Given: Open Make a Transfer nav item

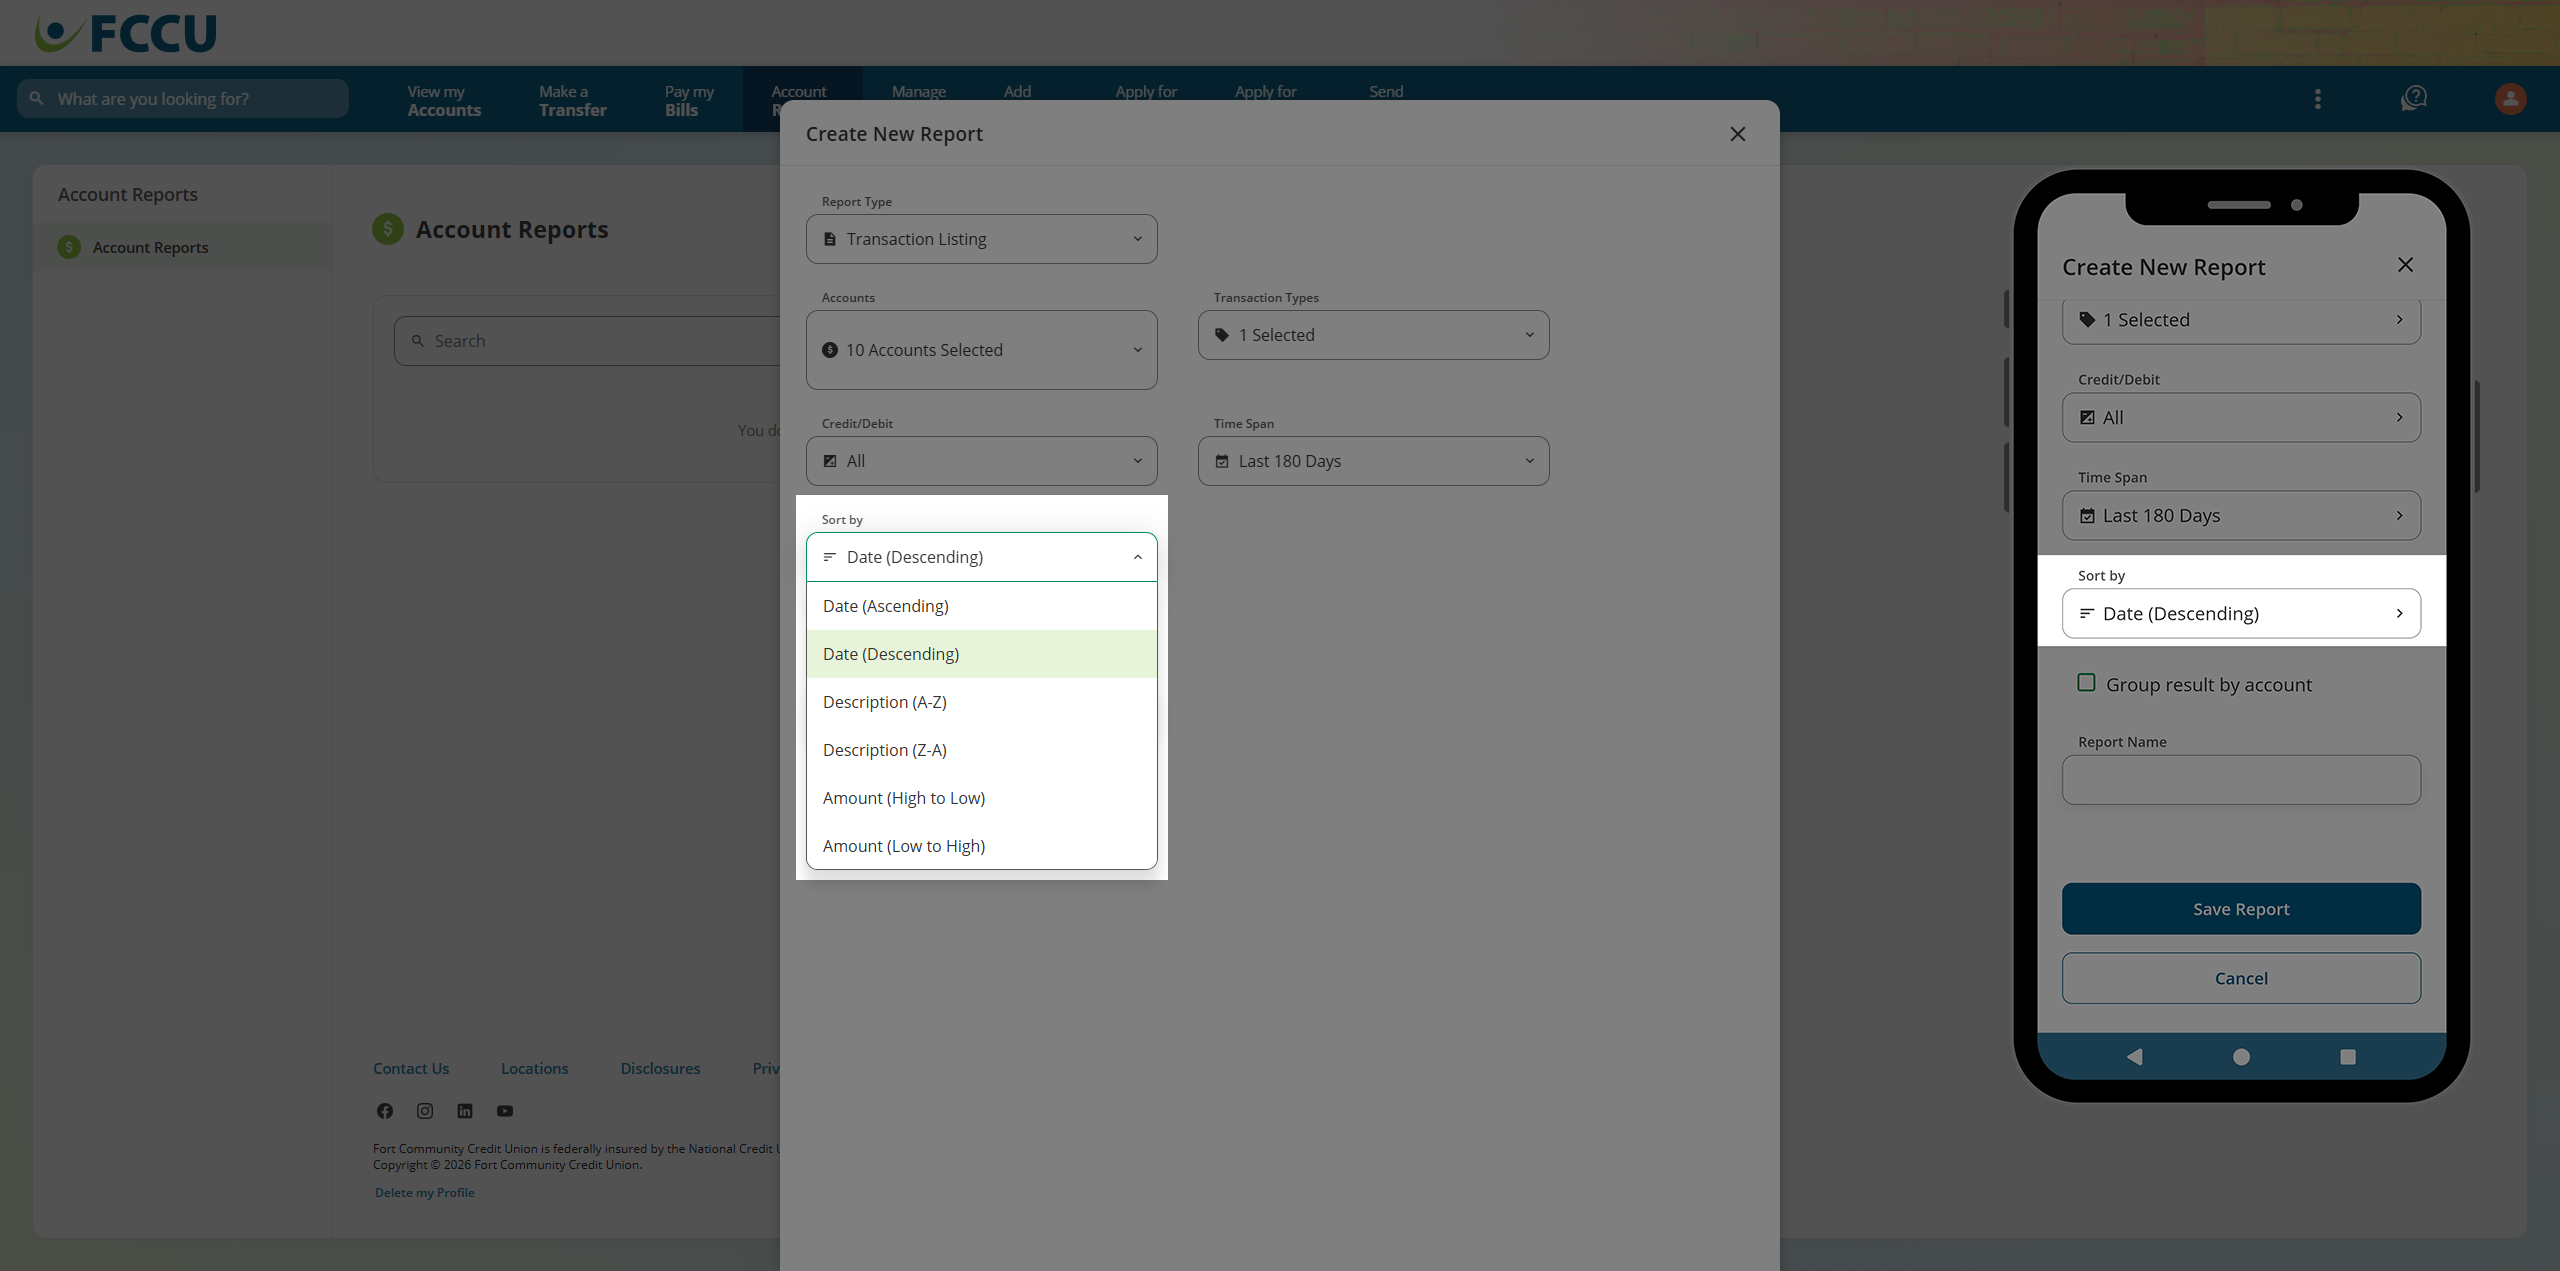Looking at the screenshot, I should [572, 100].
